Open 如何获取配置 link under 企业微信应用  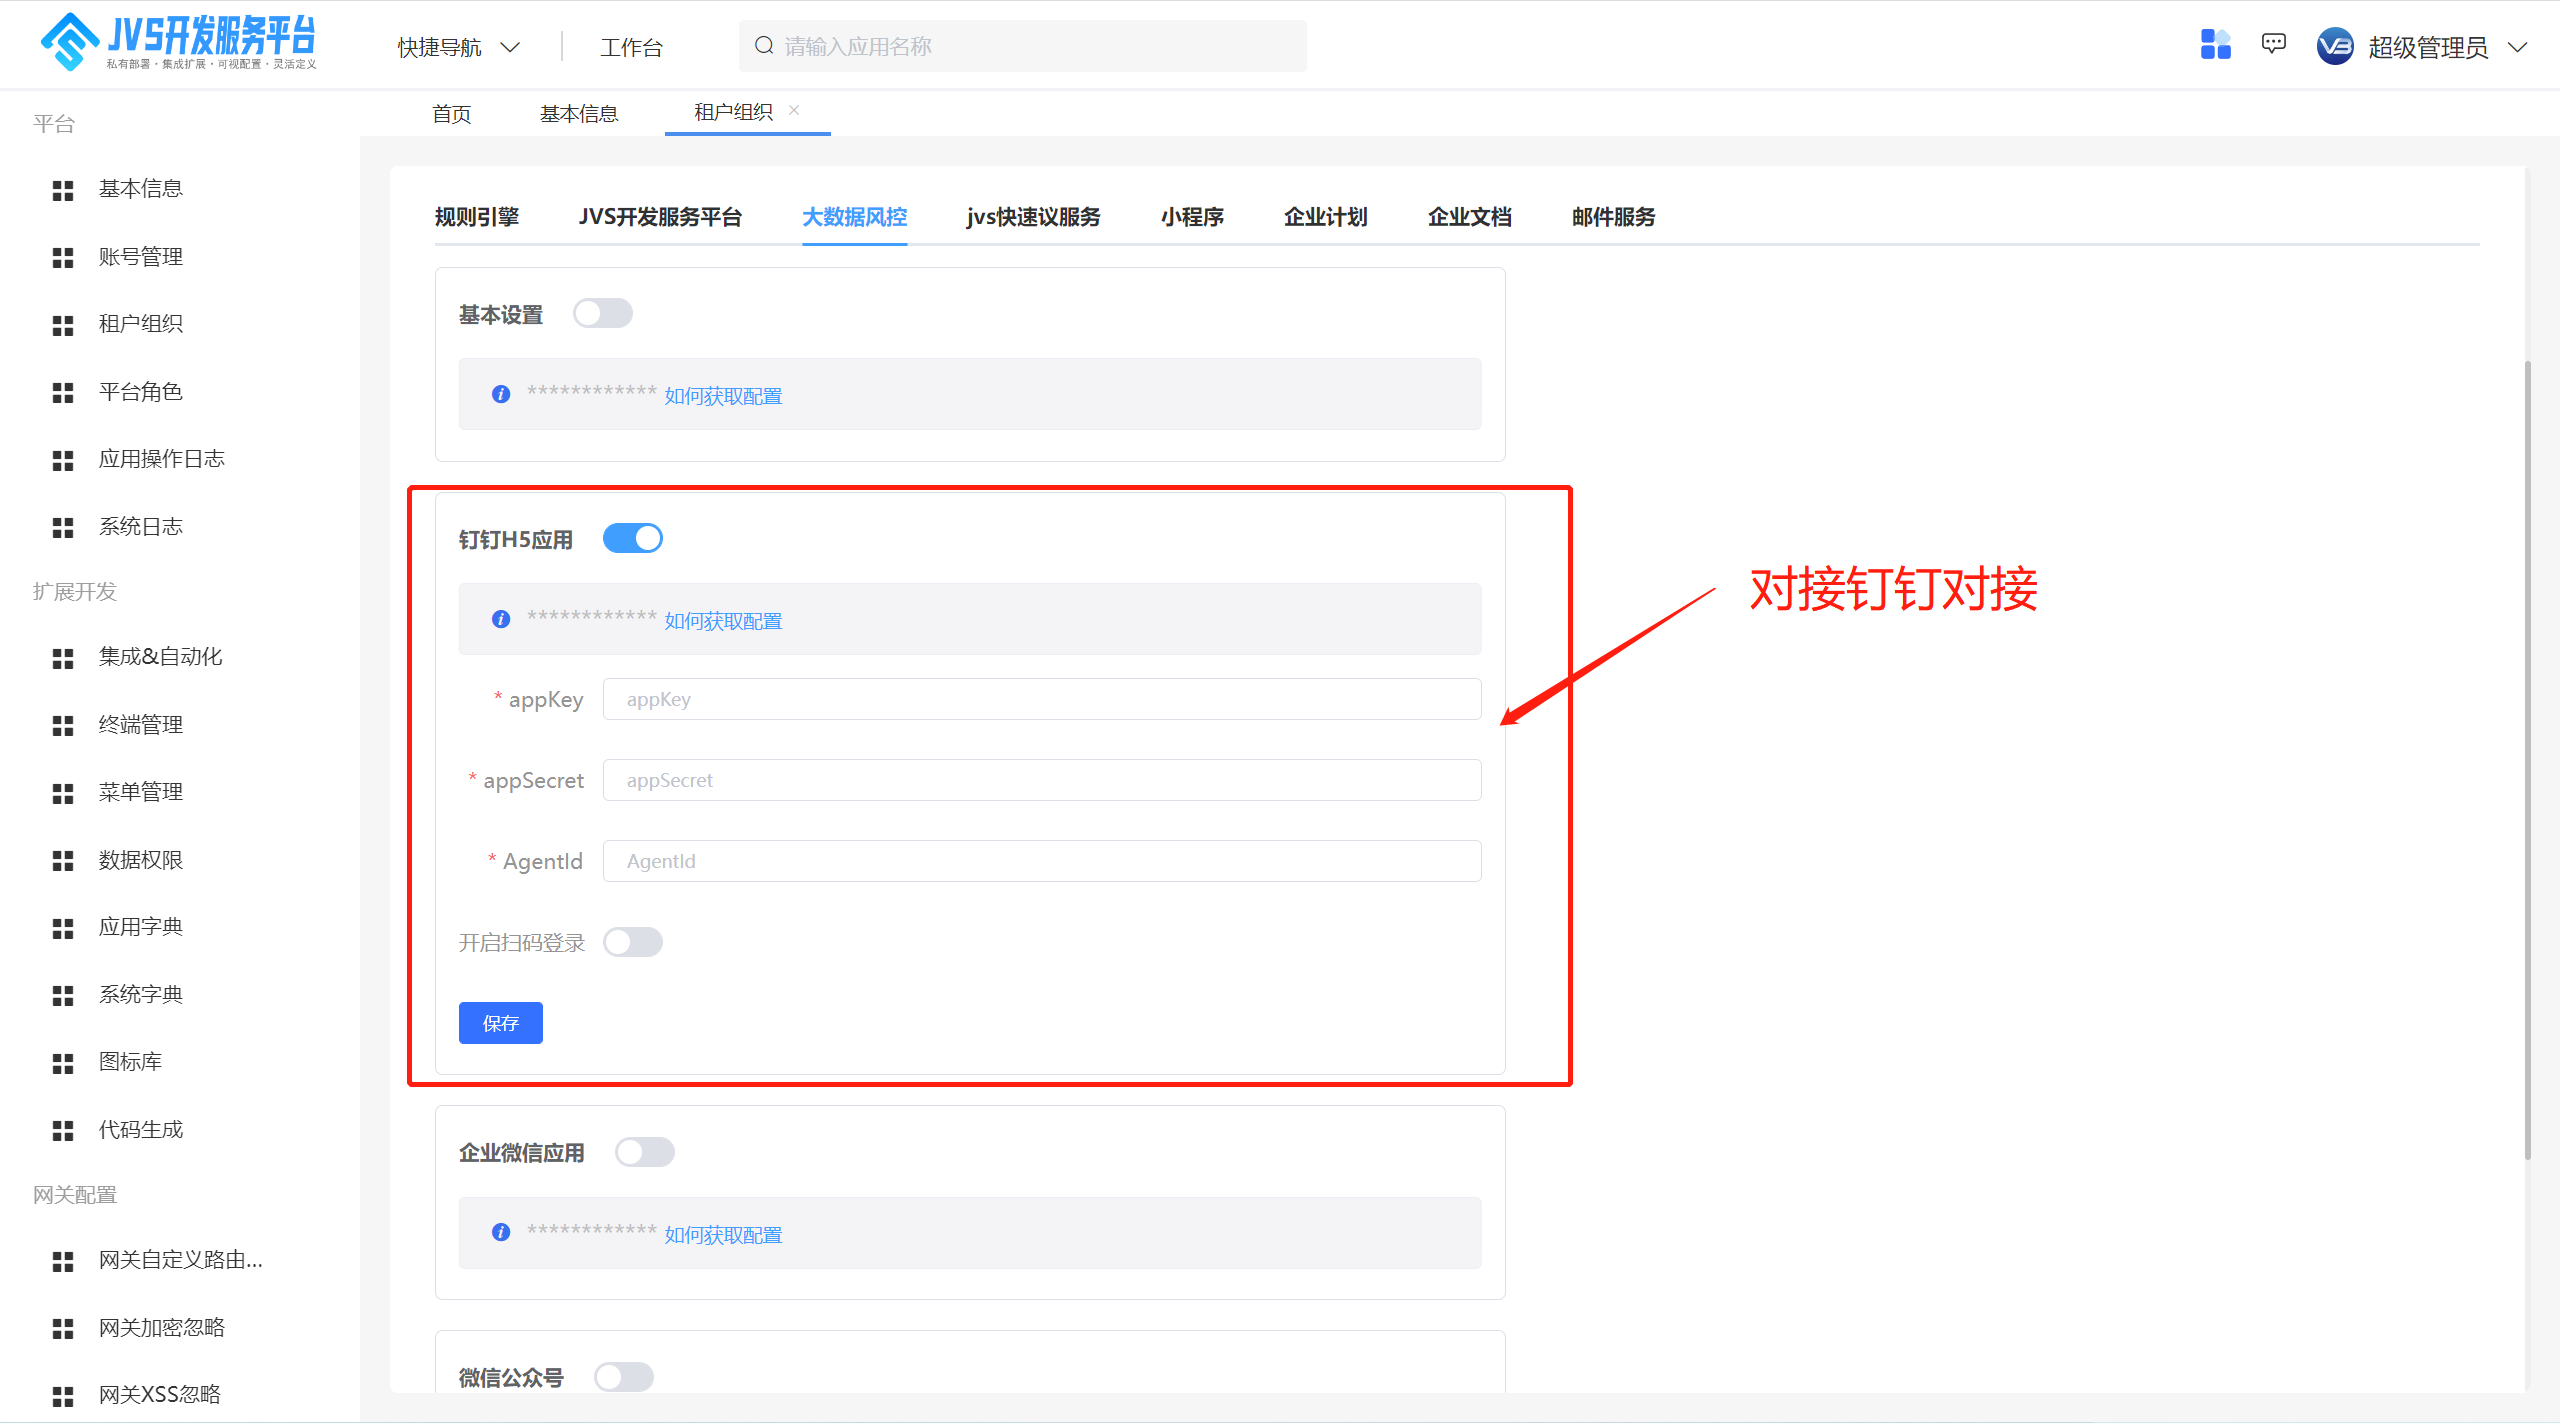pos(723,1235)
